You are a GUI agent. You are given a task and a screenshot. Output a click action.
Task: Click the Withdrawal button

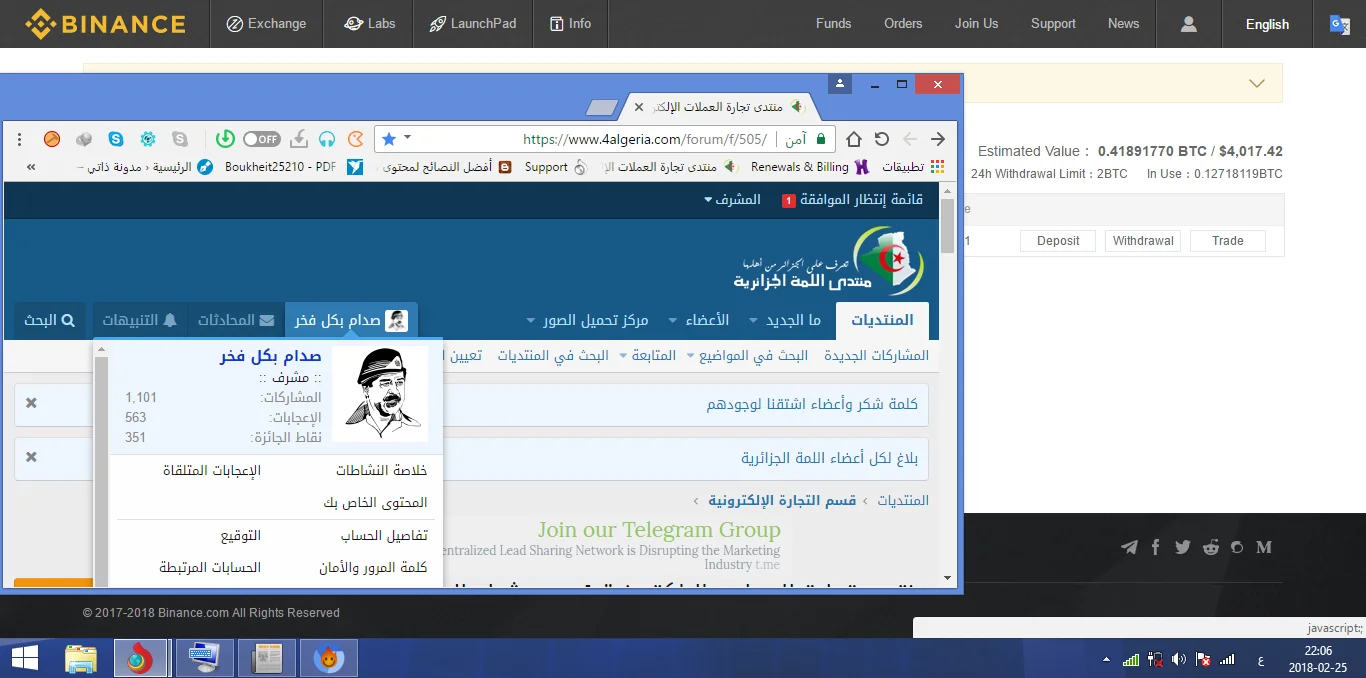(1143, 241)
